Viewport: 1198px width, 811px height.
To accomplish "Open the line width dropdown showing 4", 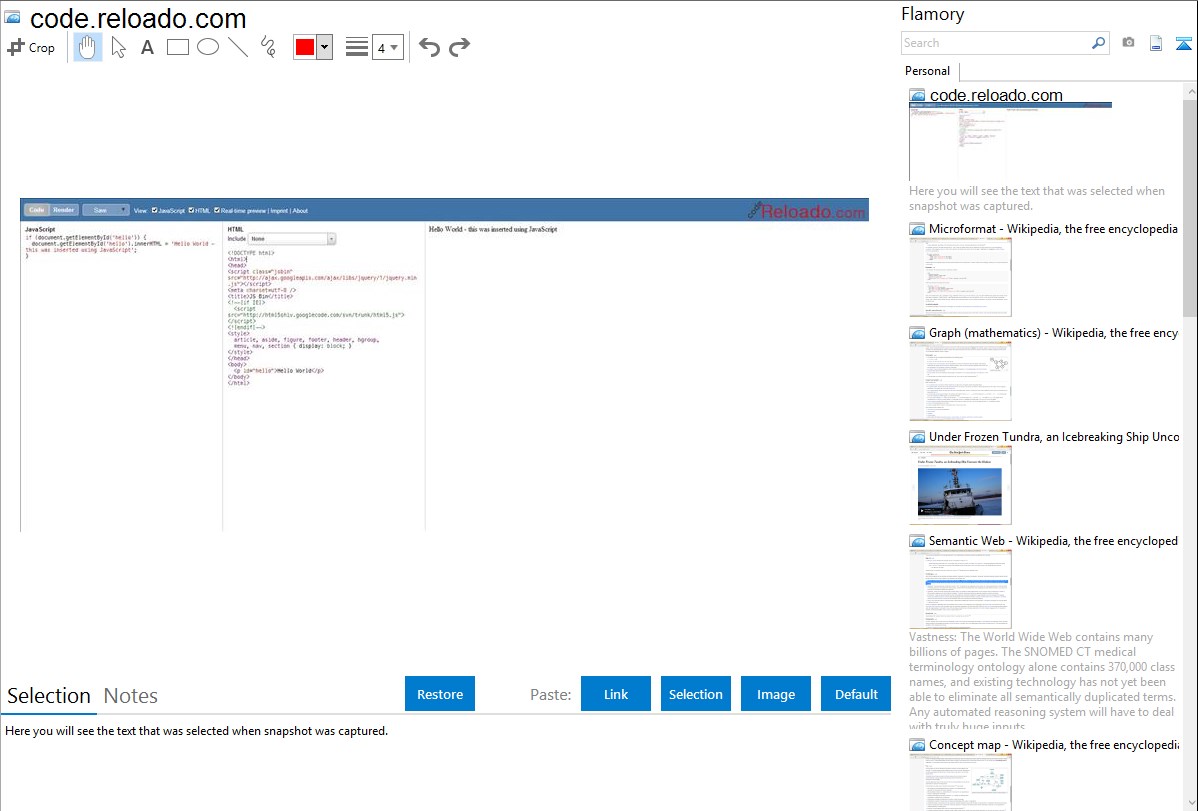I will [387, 47].
